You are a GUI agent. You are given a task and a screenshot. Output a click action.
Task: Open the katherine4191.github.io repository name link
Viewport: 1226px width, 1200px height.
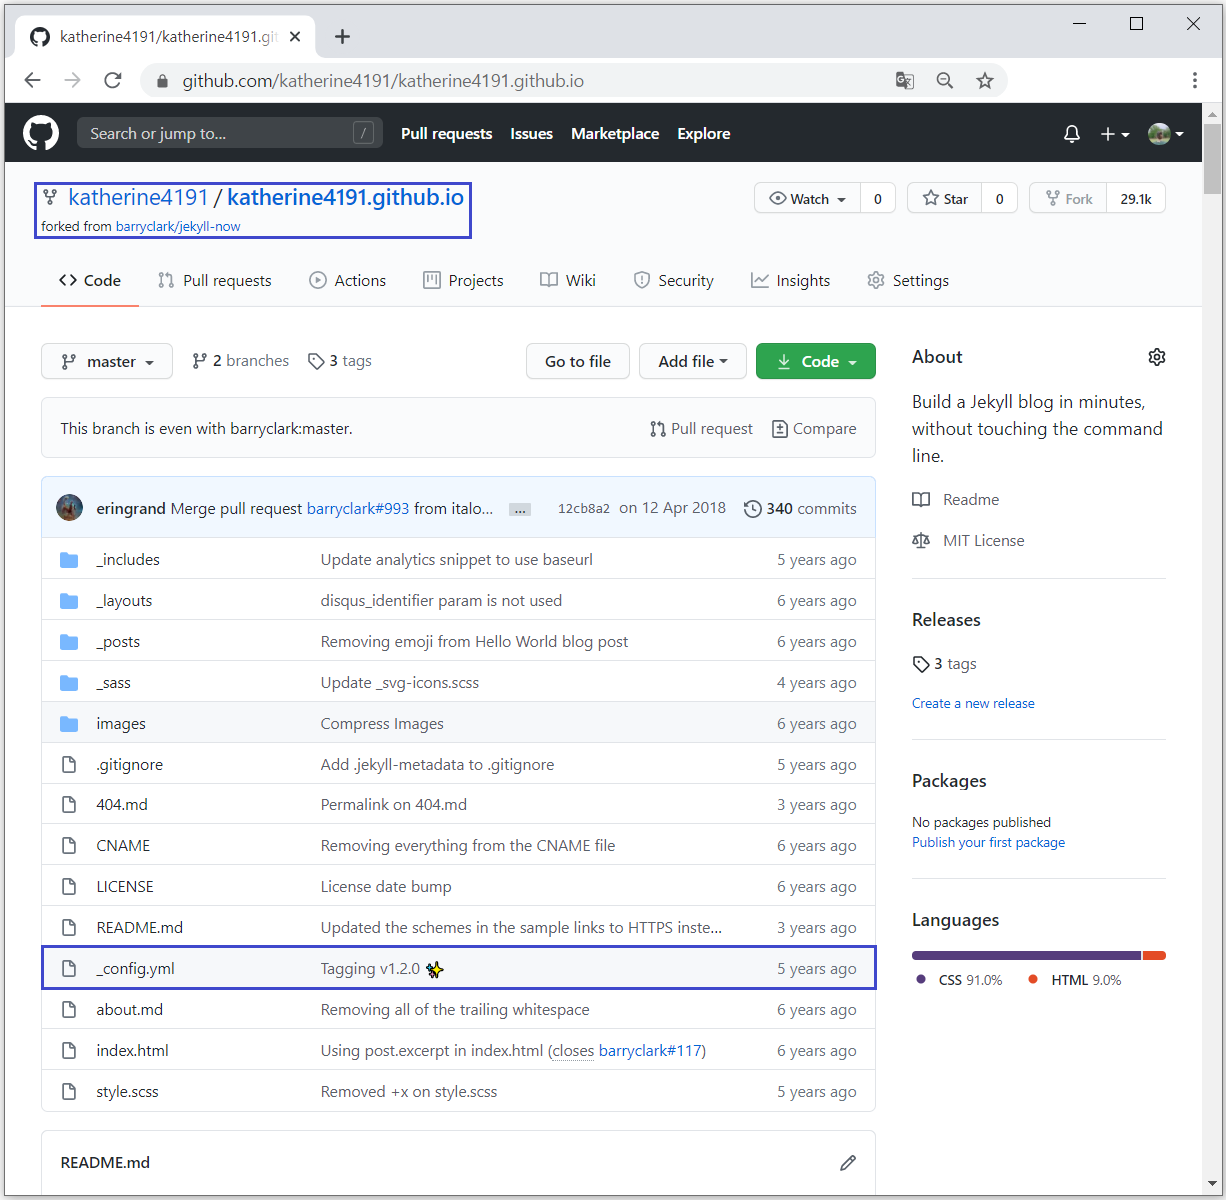point(346,197)
